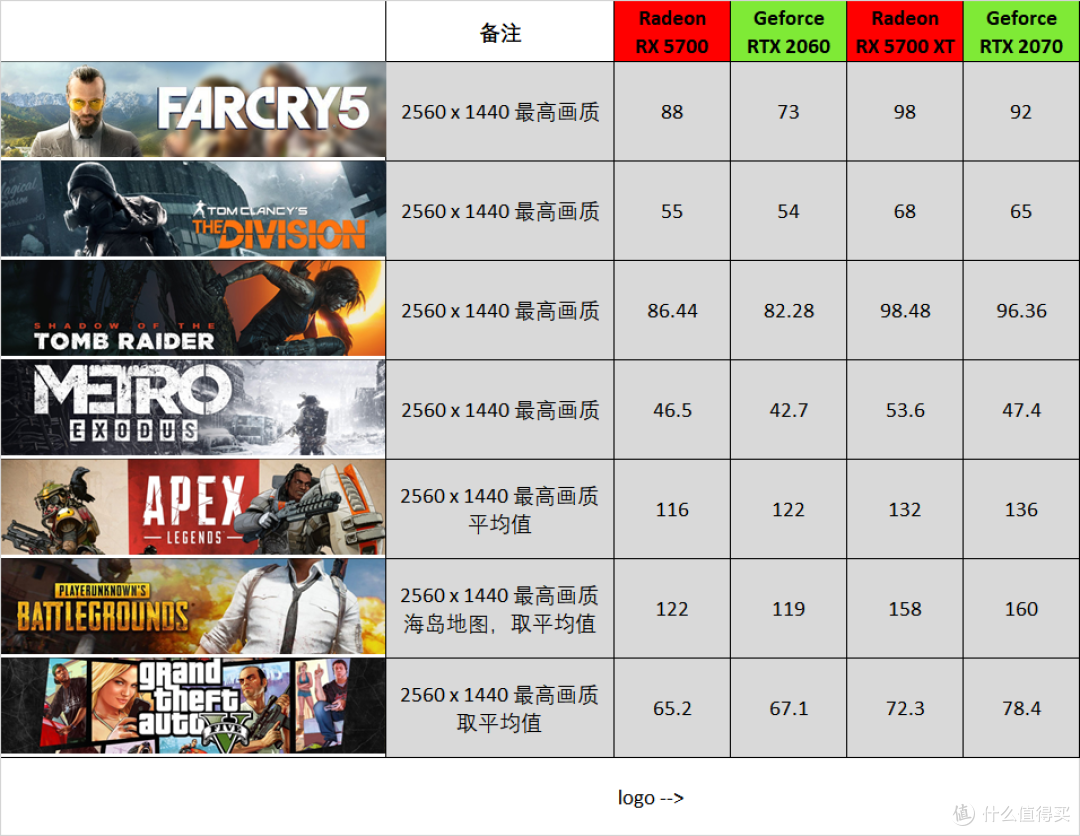
Task: Select PUBG RX 5700 value 122
Action: click(672, 608)
